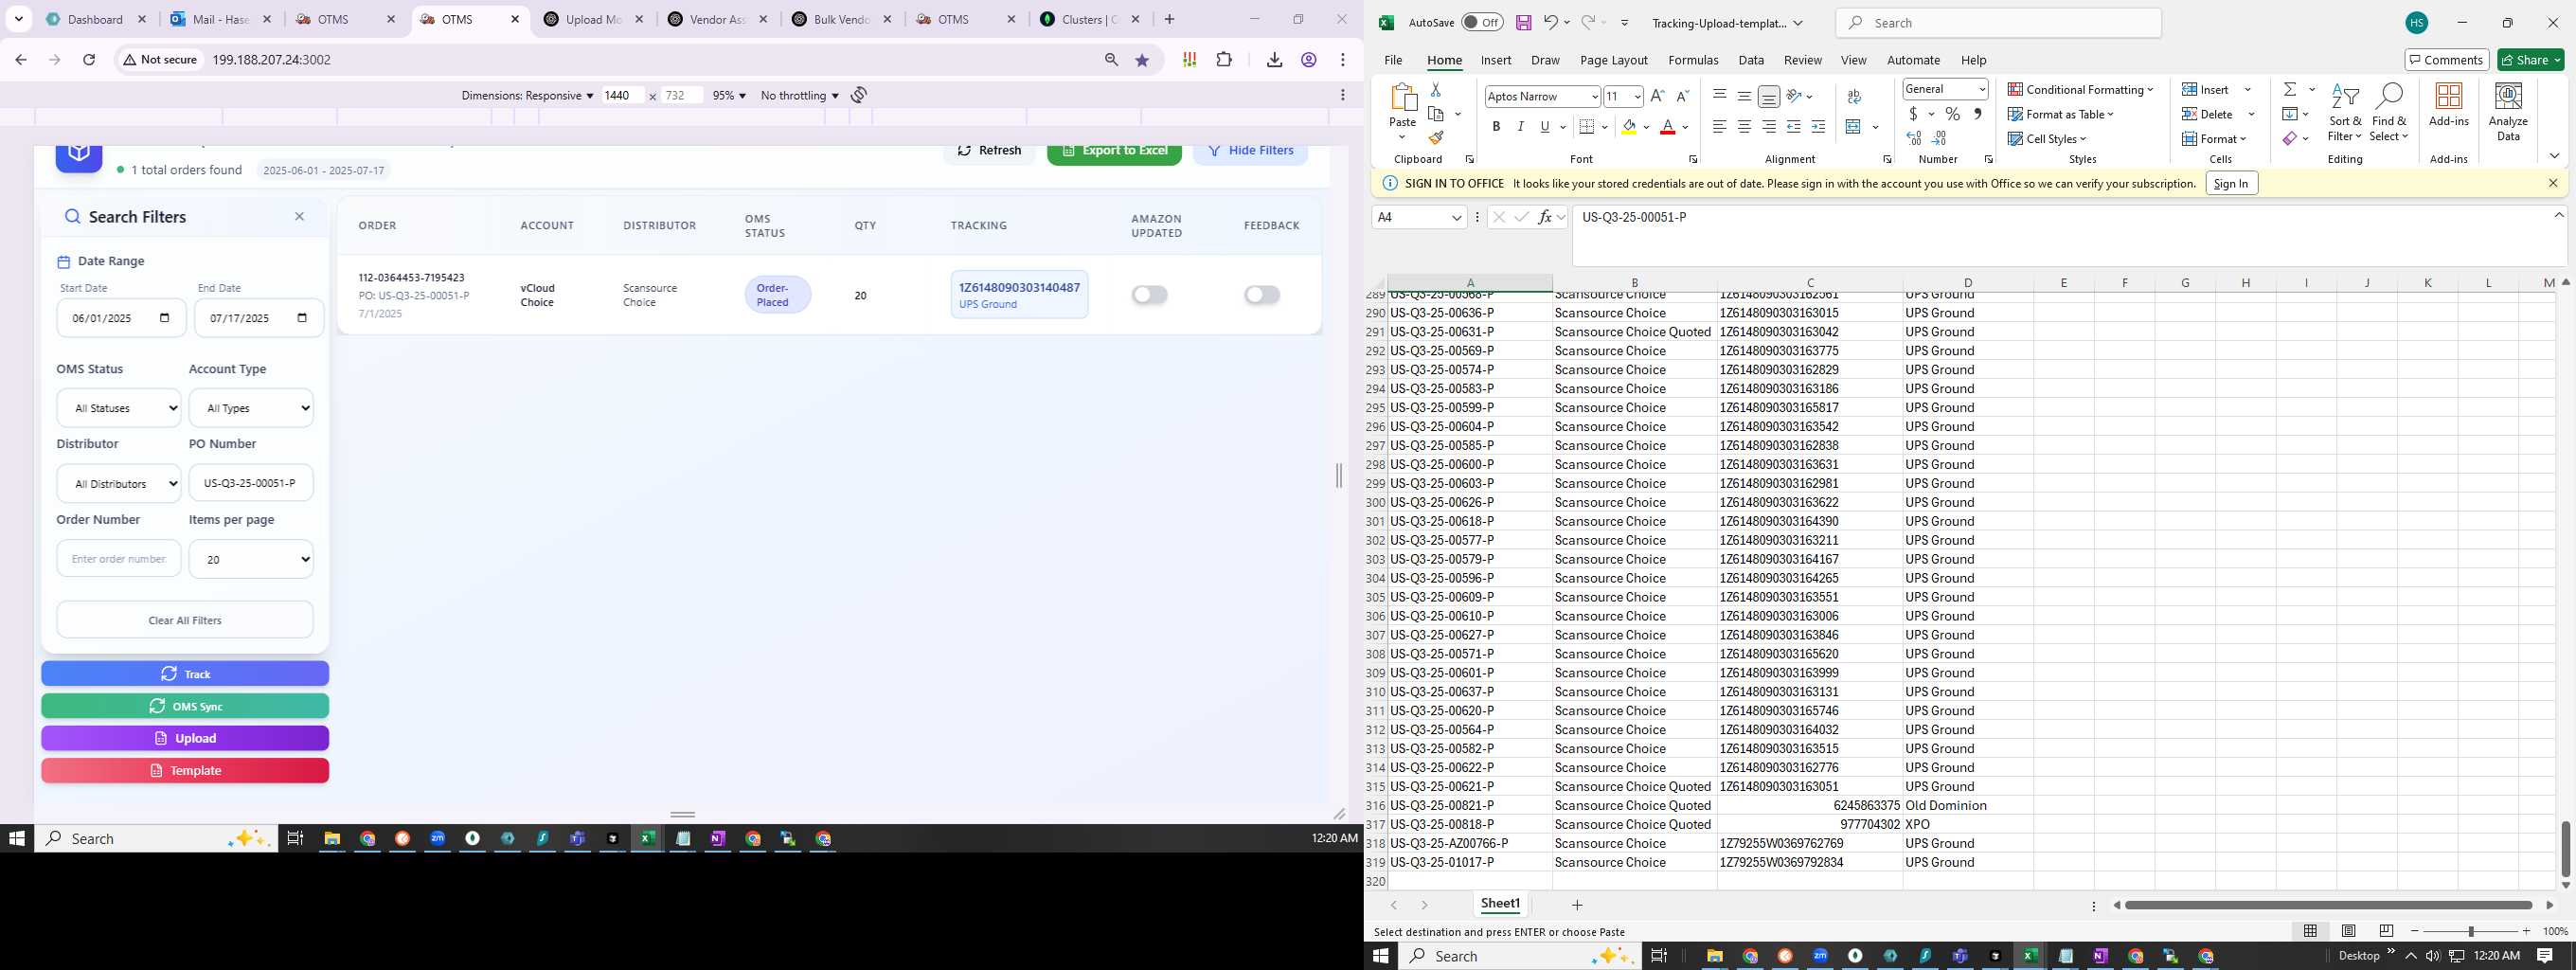Open the Excel File menu
2576x970 pixels.
pyautogui.click(x=1393, y=60)
